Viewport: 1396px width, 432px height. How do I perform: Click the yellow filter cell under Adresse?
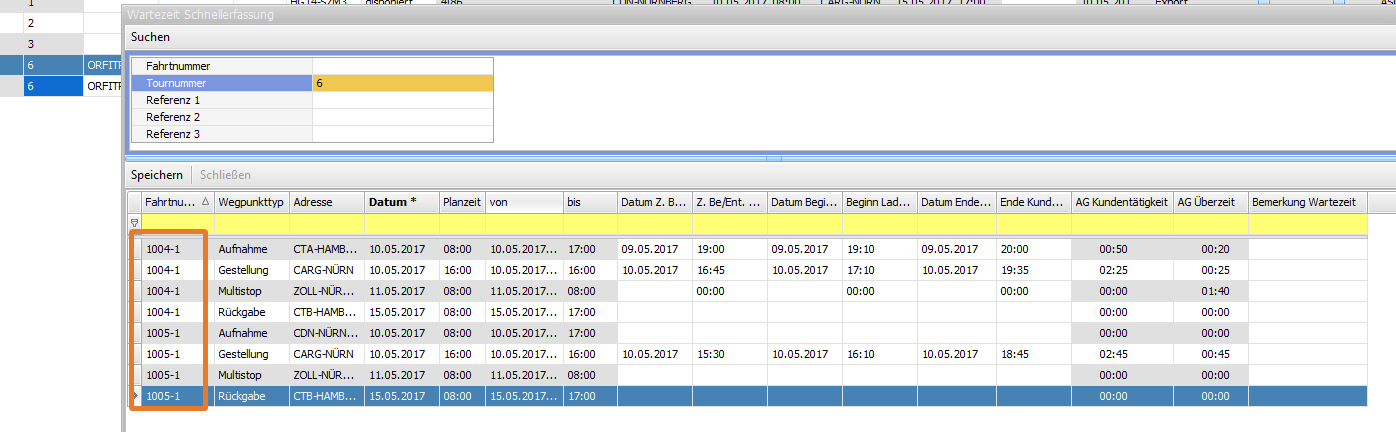[x=326, y=224]
